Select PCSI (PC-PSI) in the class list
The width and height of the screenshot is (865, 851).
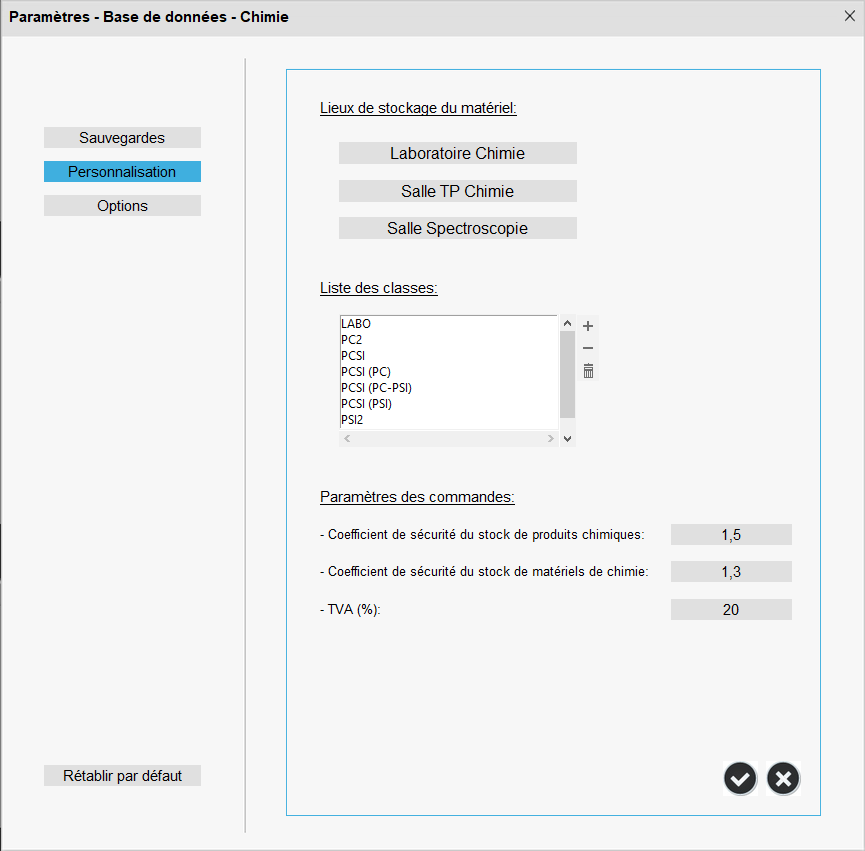tap(376, 388)
